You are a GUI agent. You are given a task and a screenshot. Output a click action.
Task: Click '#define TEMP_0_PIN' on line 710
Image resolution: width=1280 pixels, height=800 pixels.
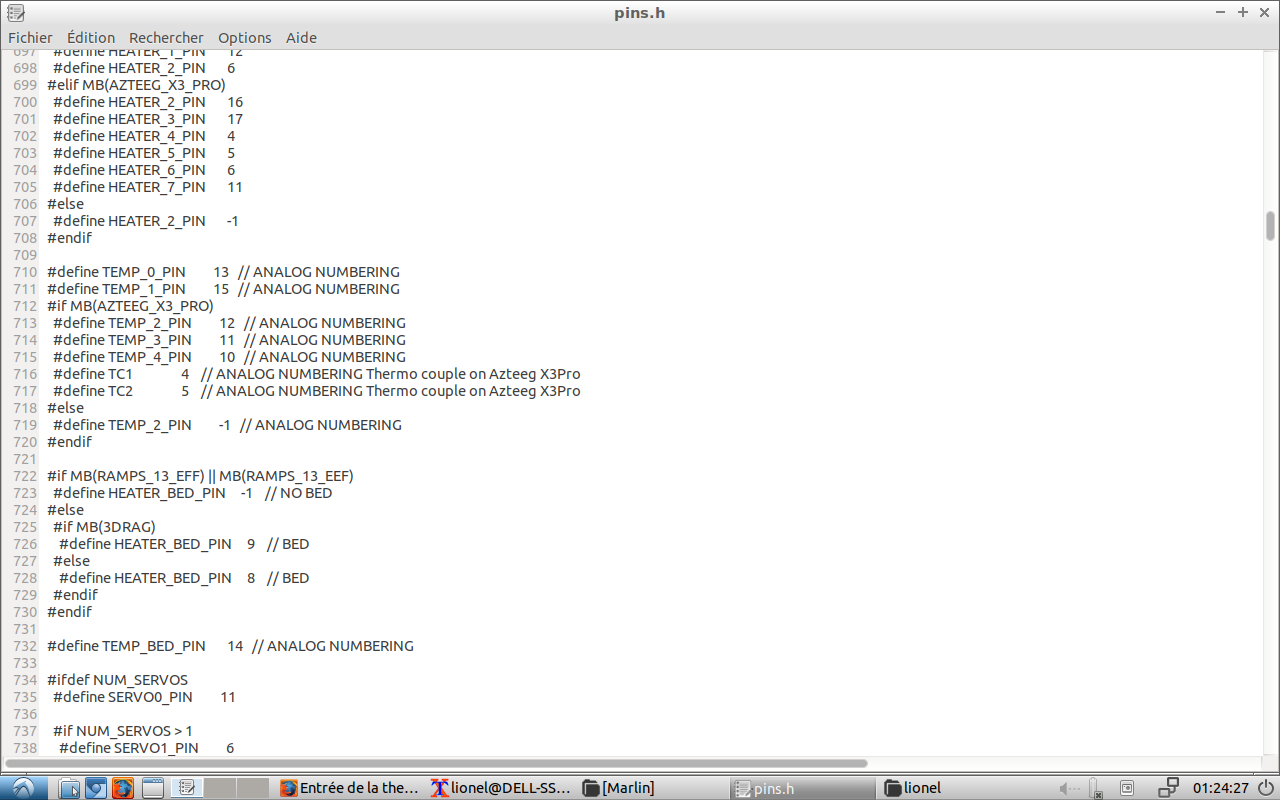click(116, 272)
